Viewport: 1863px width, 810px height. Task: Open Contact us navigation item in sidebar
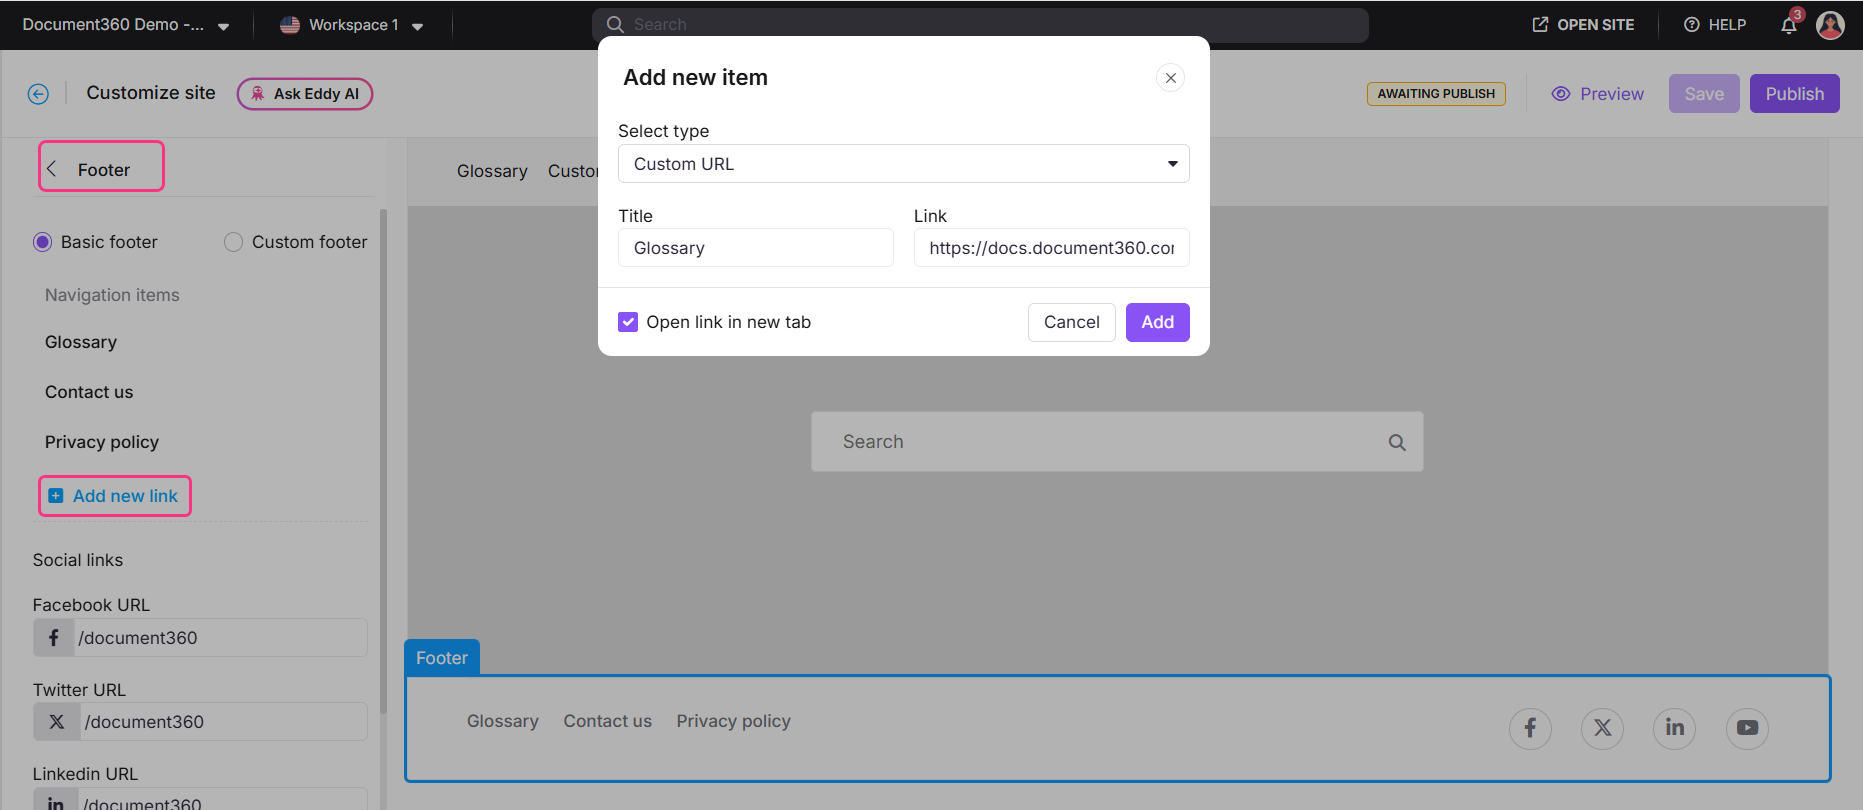89,392
